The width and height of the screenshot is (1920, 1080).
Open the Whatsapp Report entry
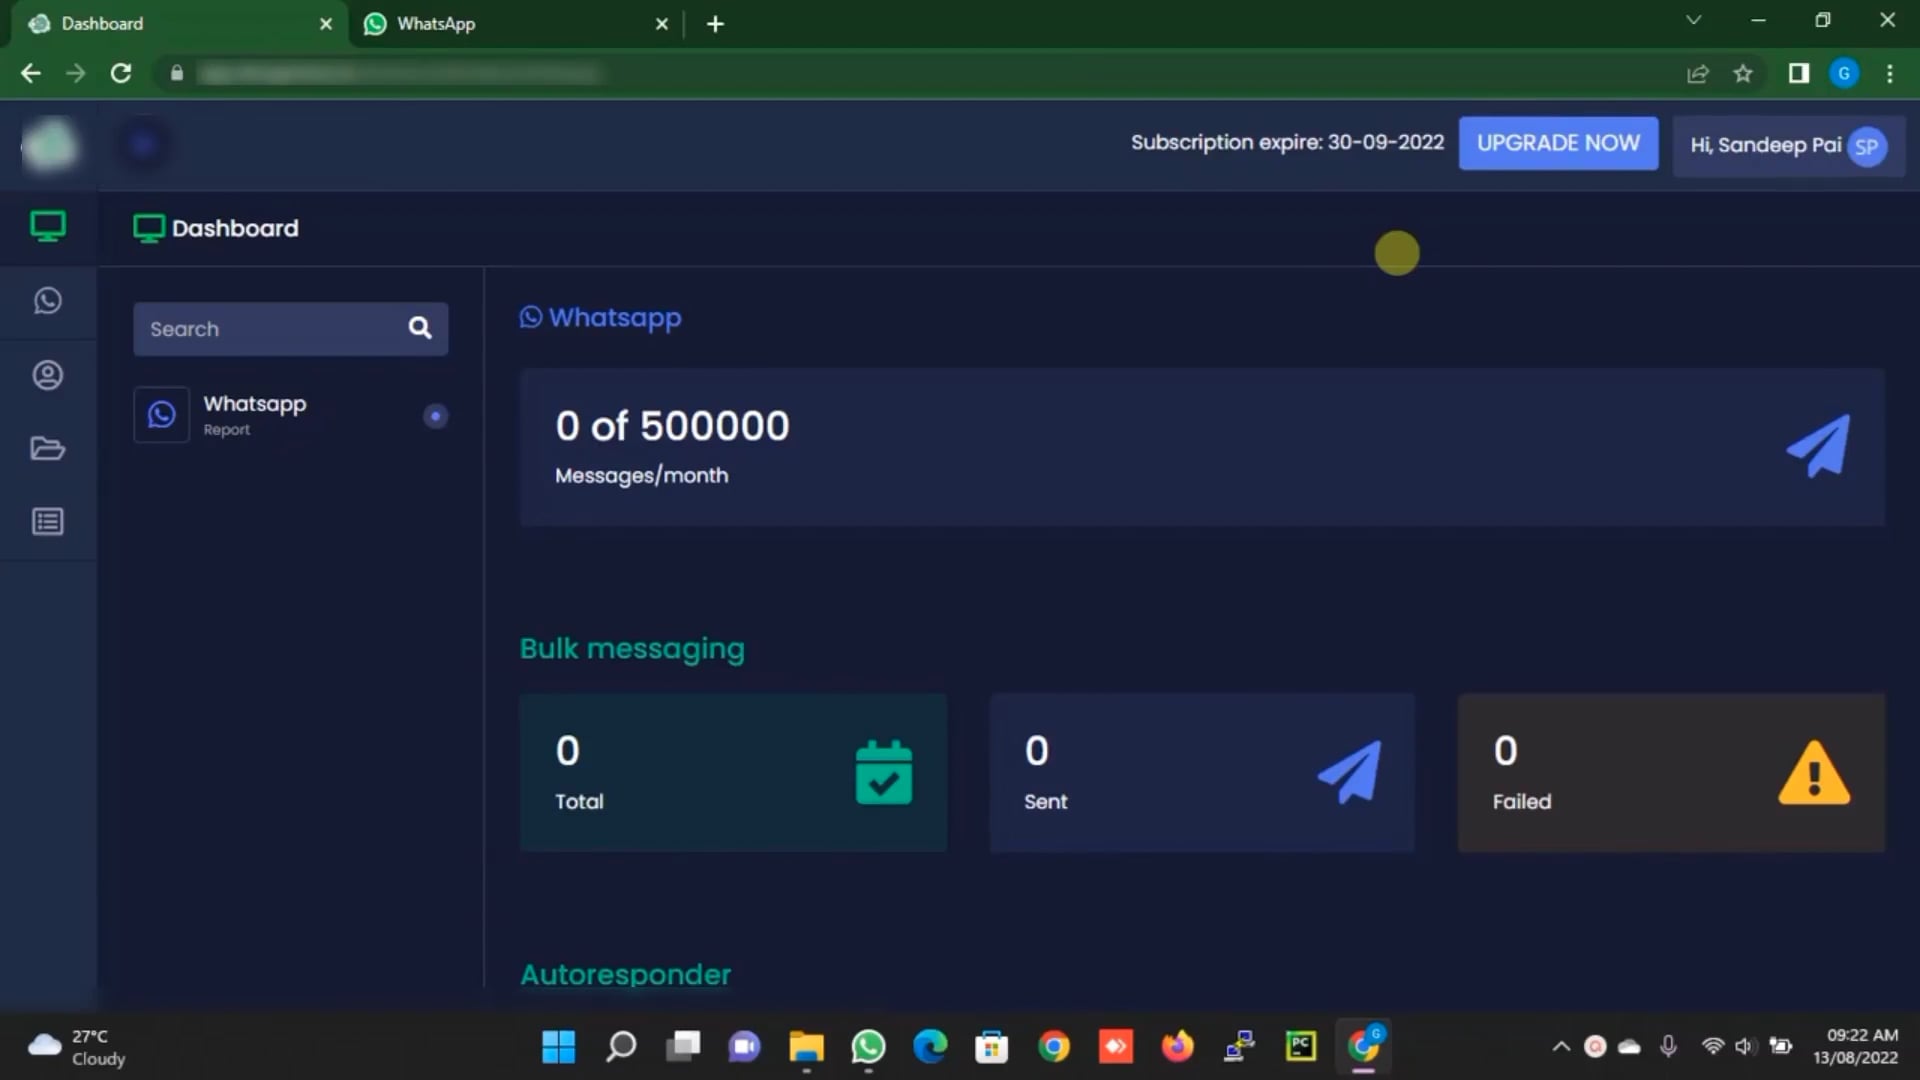(x=255, y=414)
